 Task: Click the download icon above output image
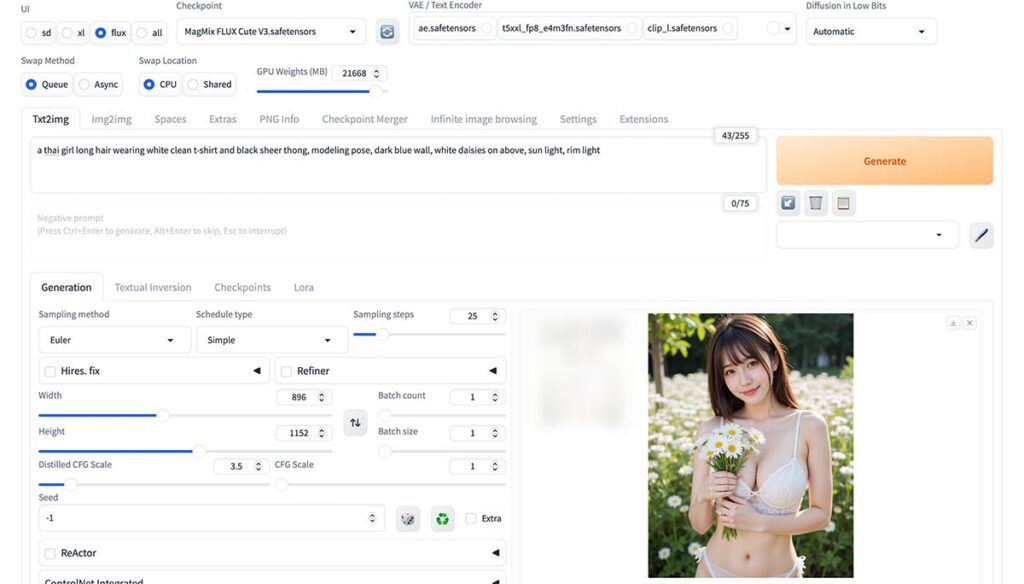(x=953, y=323)
